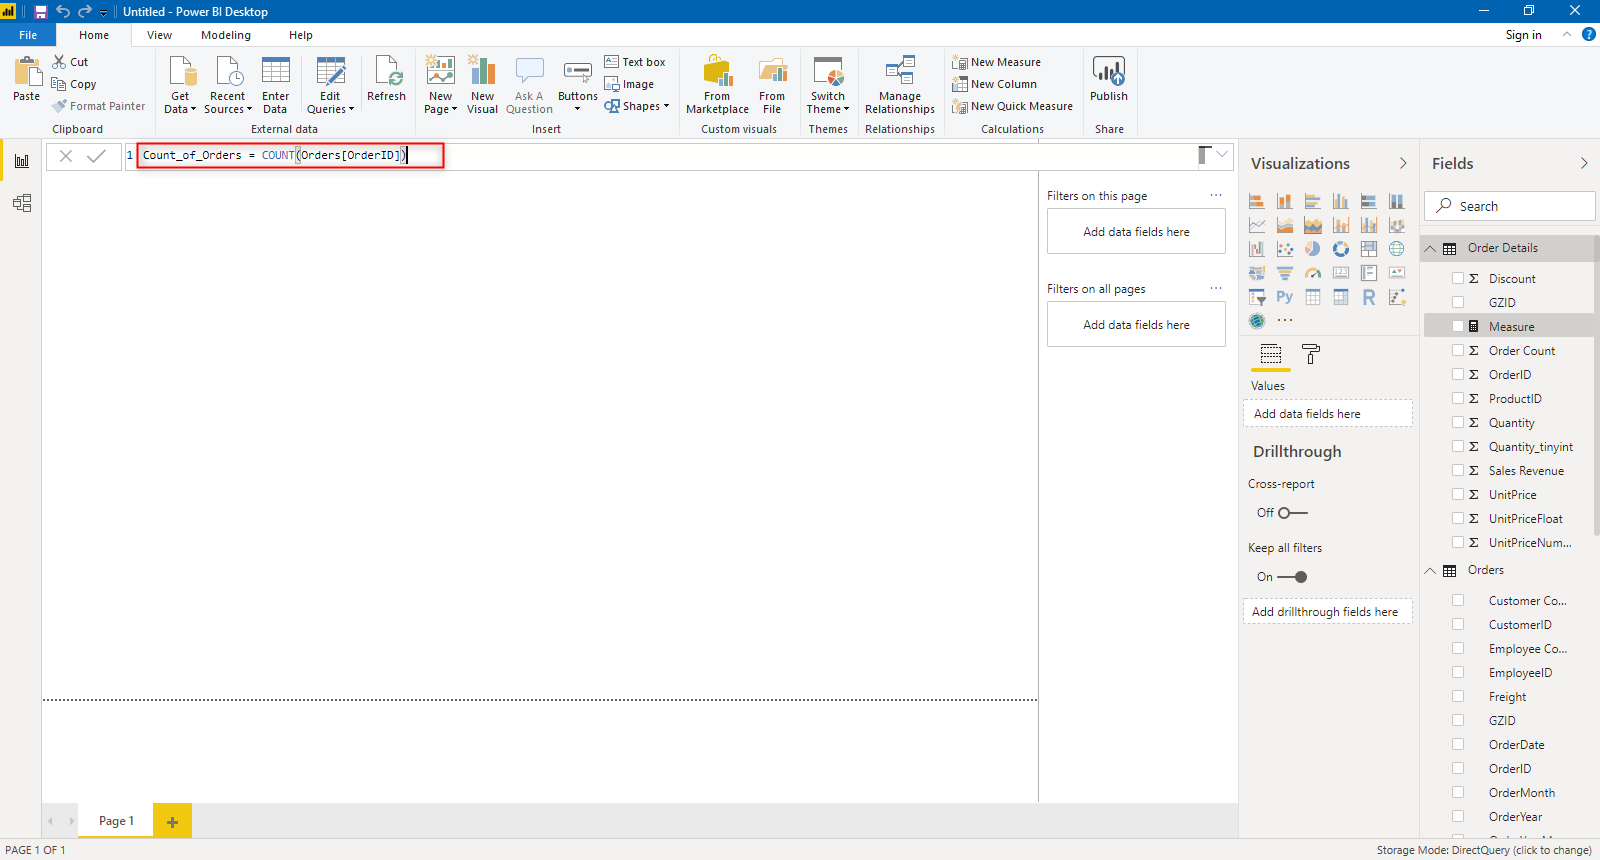
Task: Check the Quantity field checkbox
Action: pyautogui.click(x=1458, y=423)
